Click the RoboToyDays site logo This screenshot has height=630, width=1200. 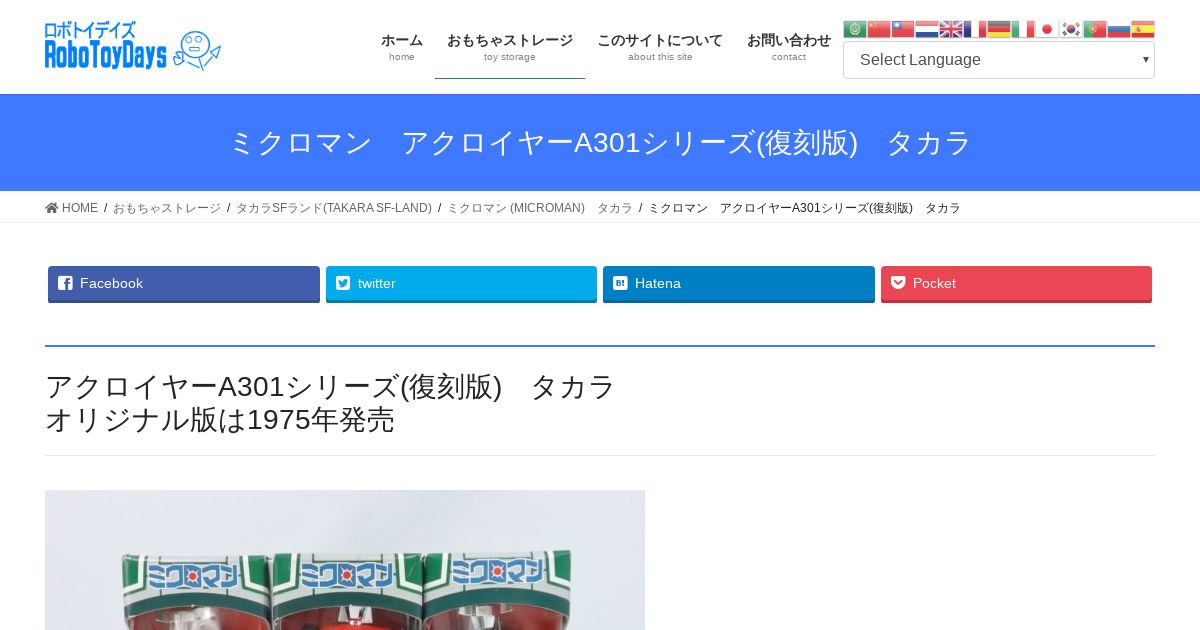click(133, 47)
